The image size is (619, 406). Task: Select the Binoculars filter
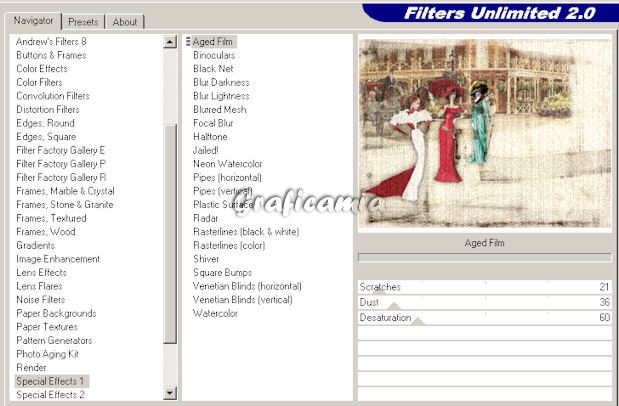click(214, 55)
